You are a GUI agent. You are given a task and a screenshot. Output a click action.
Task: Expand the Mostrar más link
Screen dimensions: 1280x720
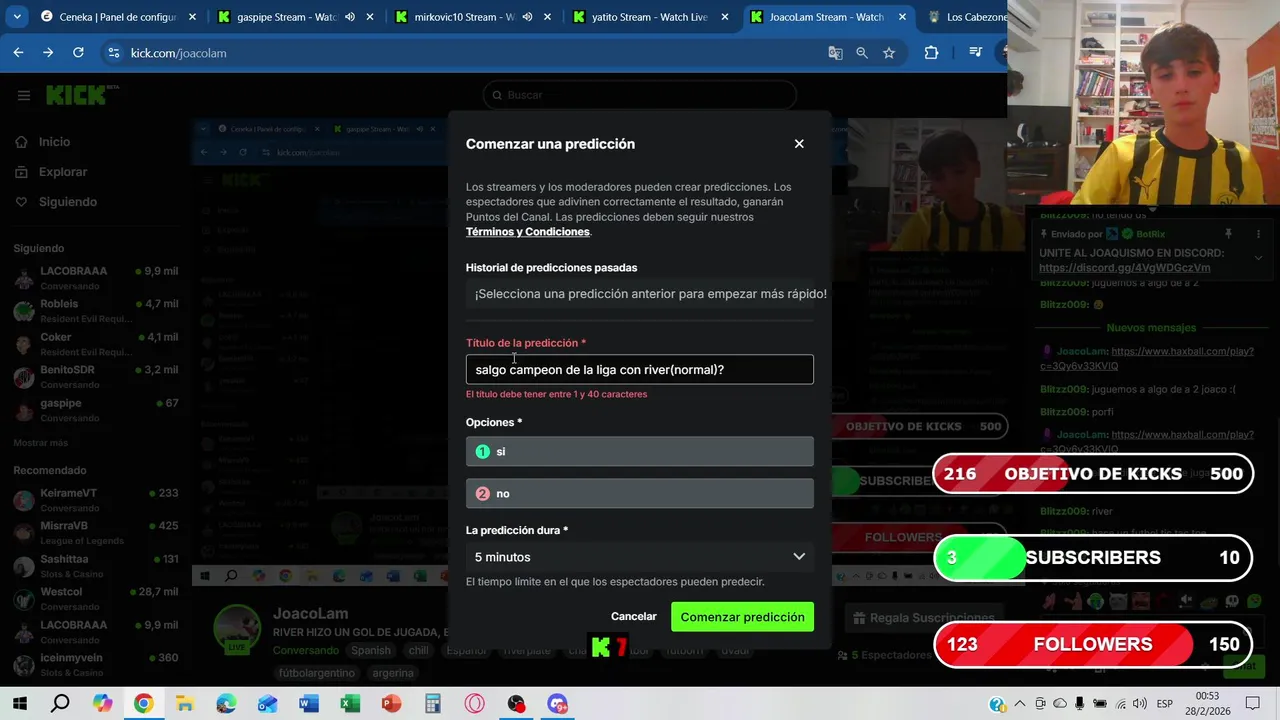pyautogui.click(x=41, y=443)
